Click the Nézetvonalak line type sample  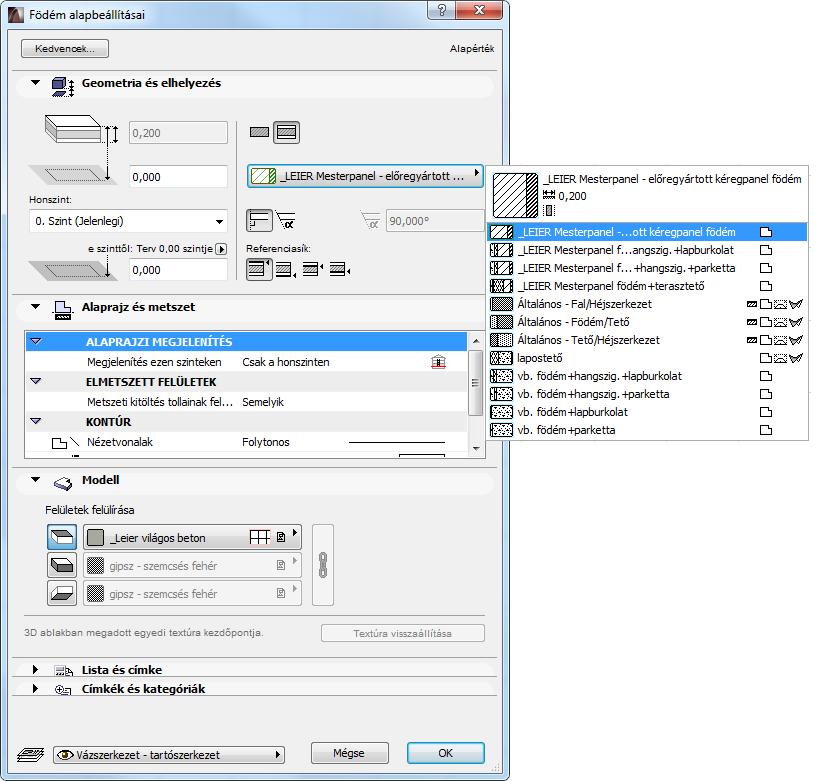[x=396, y=442]
